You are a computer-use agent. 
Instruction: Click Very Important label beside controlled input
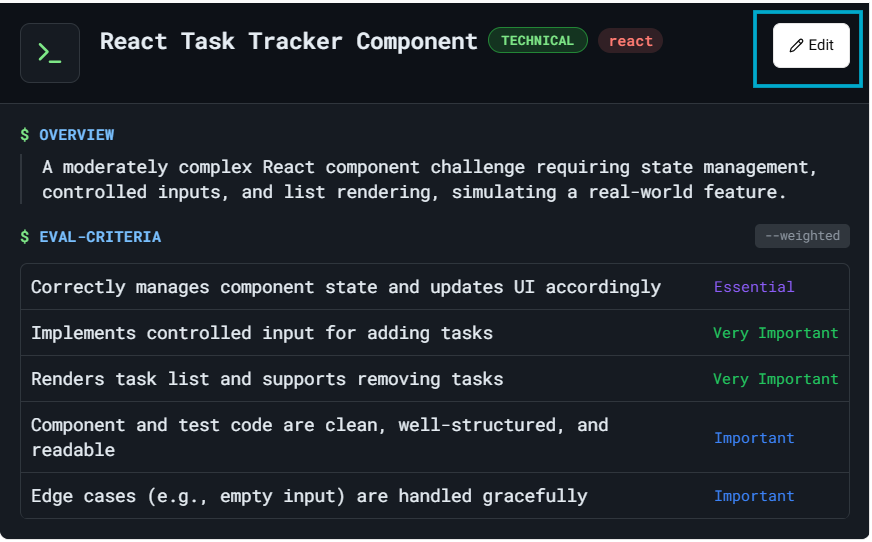[775, 333]
